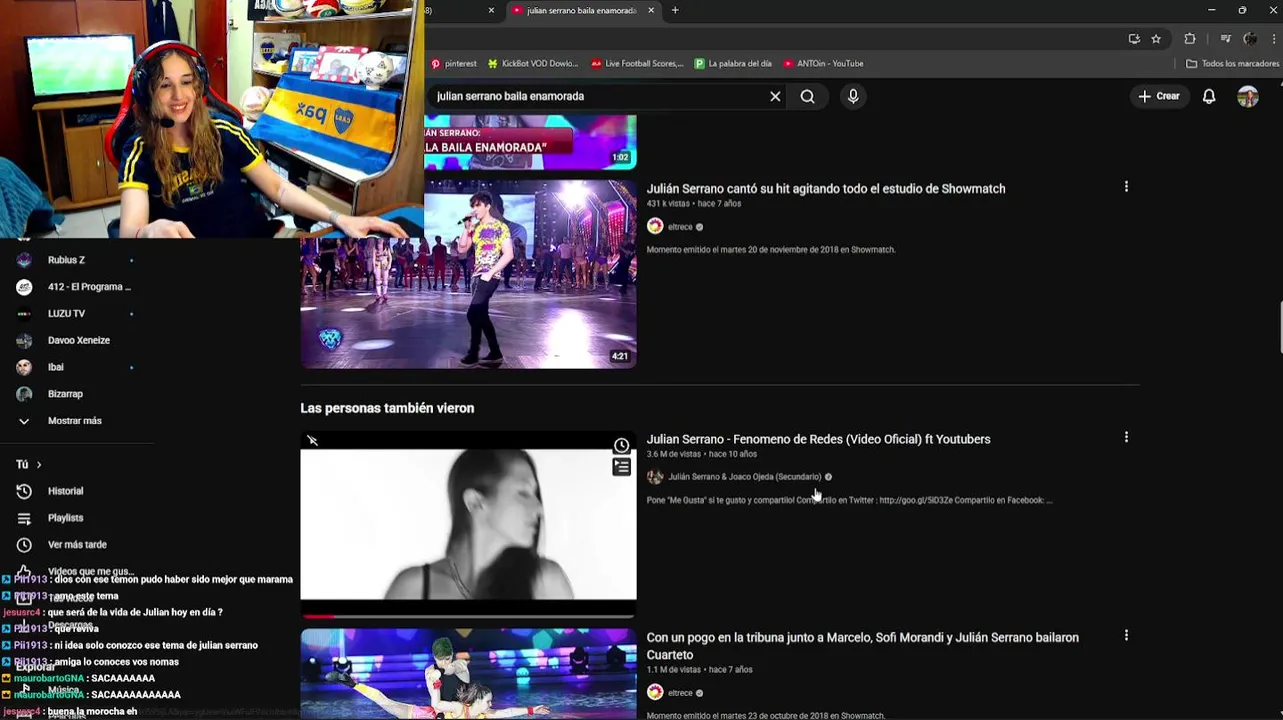Open the browser extensions puzzle icon
1283x720 pixels.
click(1189, 39)
